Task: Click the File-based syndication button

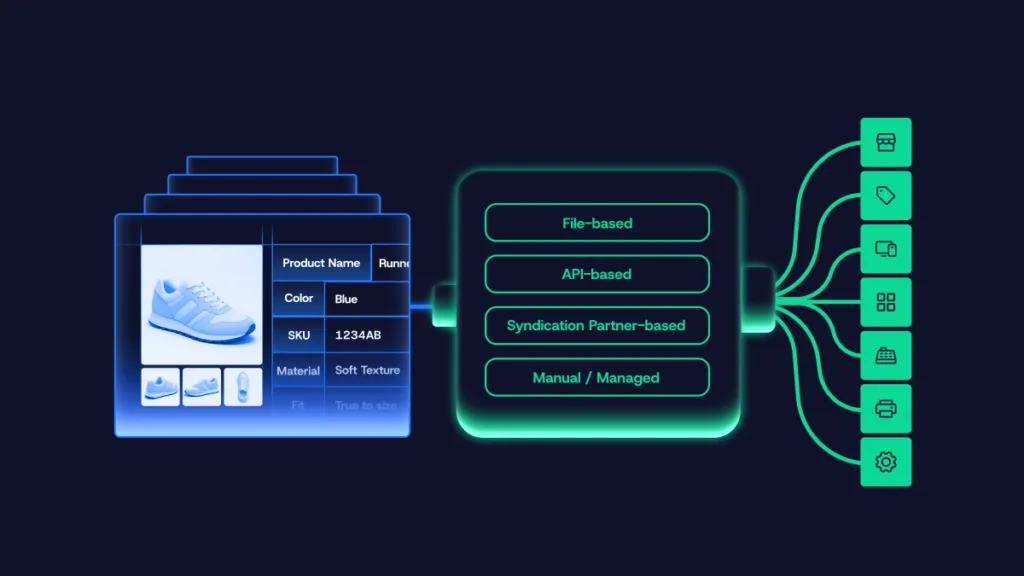Action: click(x=597, y=222)
